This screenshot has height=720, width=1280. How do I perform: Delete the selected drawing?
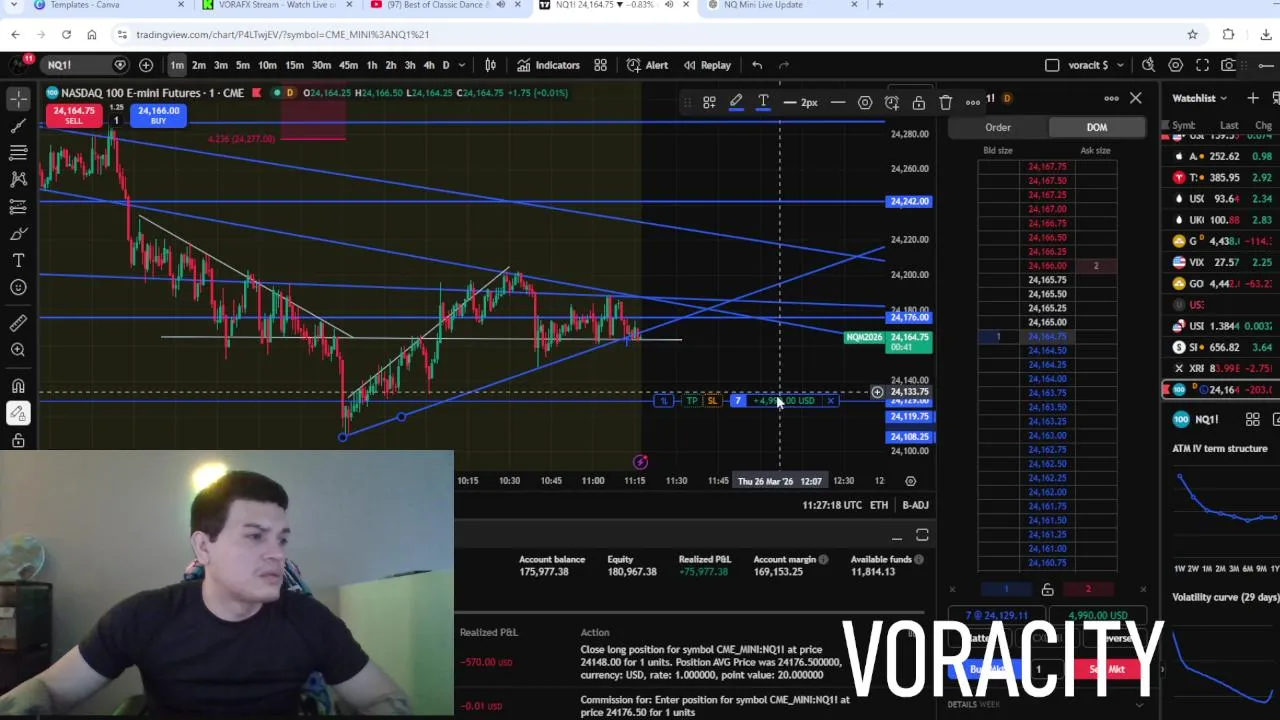(946, 102)
